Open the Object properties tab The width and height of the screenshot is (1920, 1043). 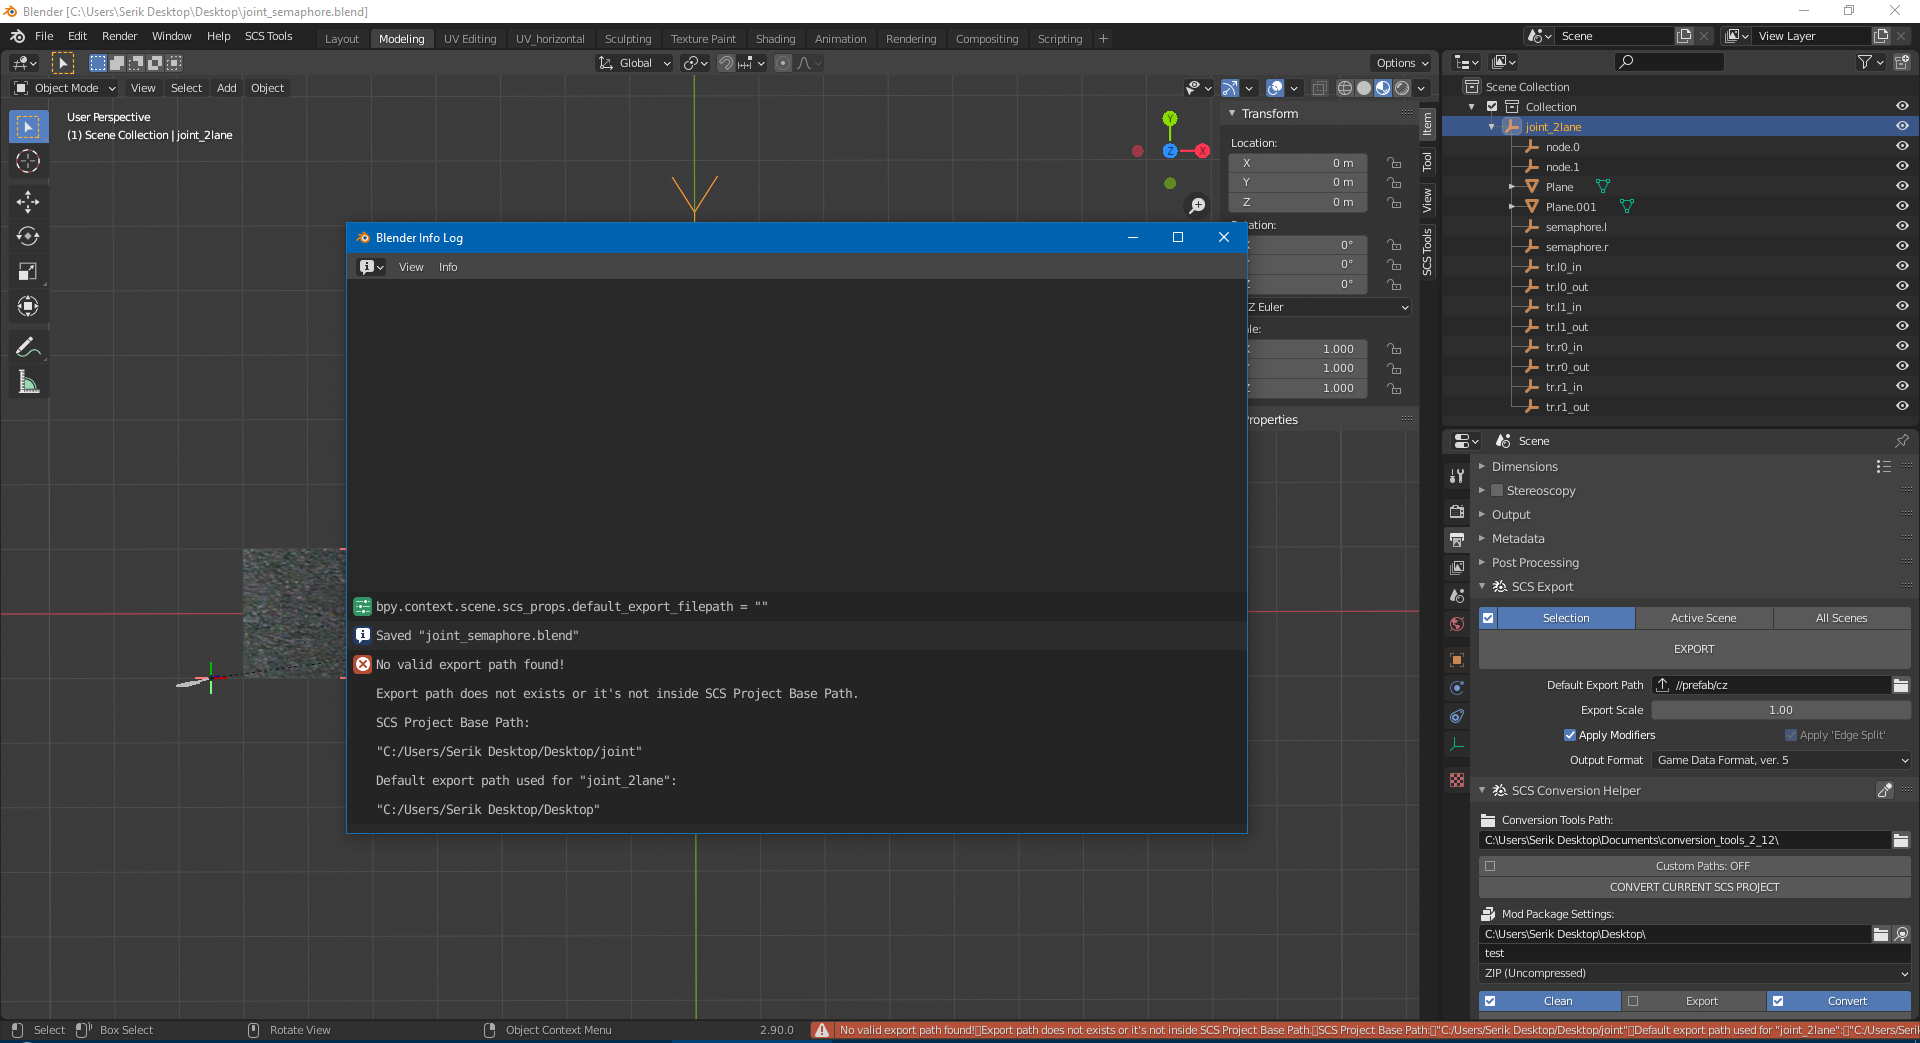1456,660
